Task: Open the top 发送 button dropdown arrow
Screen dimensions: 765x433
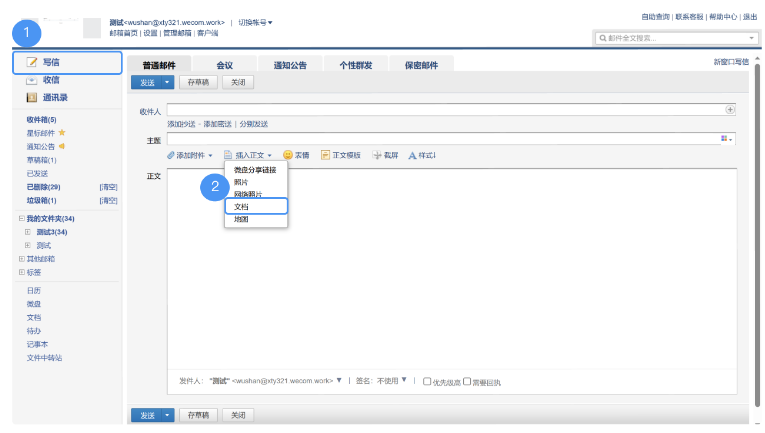Action: pyautogui.click(x=167, y=82)
